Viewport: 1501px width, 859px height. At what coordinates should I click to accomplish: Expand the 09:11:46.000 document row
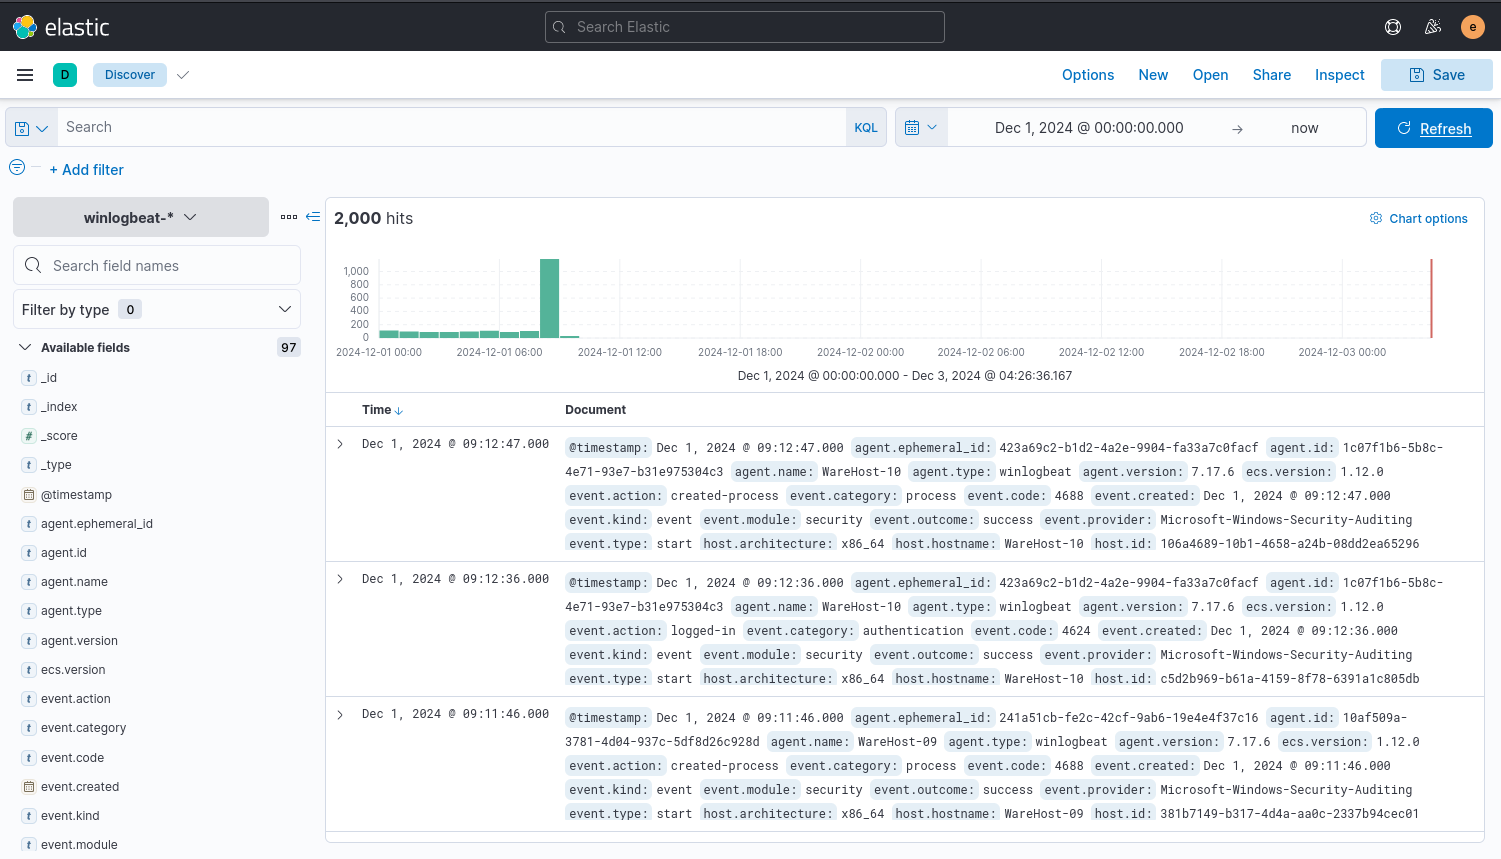(x=340, y=714)
